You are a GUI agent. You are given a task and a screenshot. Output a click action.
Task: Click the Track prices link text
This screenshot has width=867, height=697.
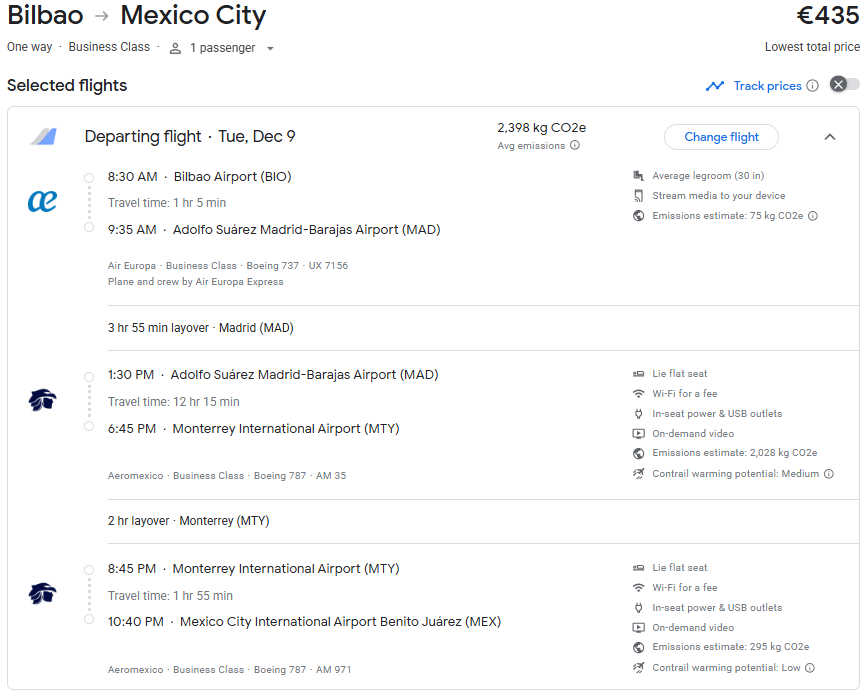pyautogui.click(x=767, y=86)
